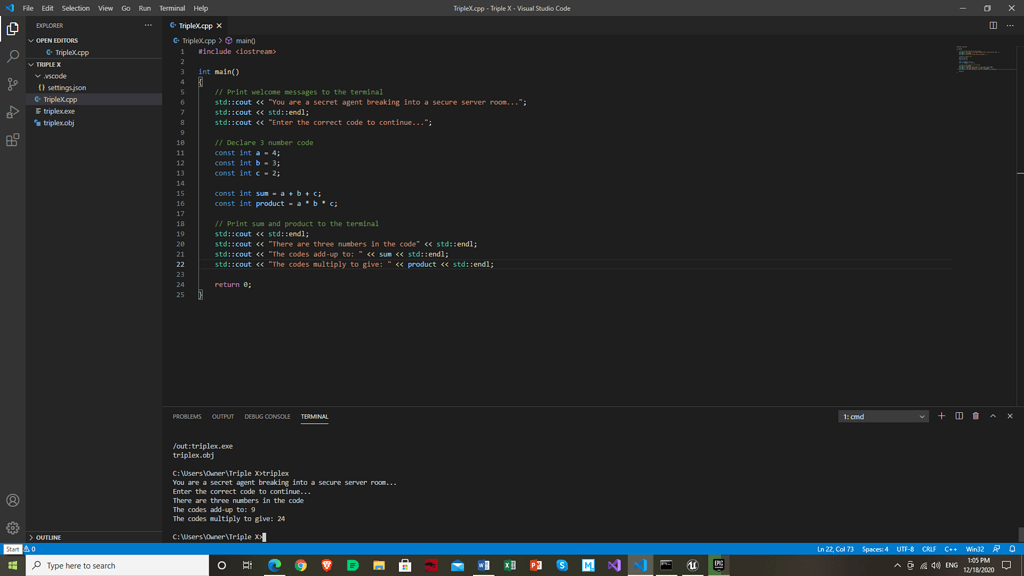Maximize the panel with the chevron toggle
Viewport: 1024px width, 576px height.
click(992, 416)
